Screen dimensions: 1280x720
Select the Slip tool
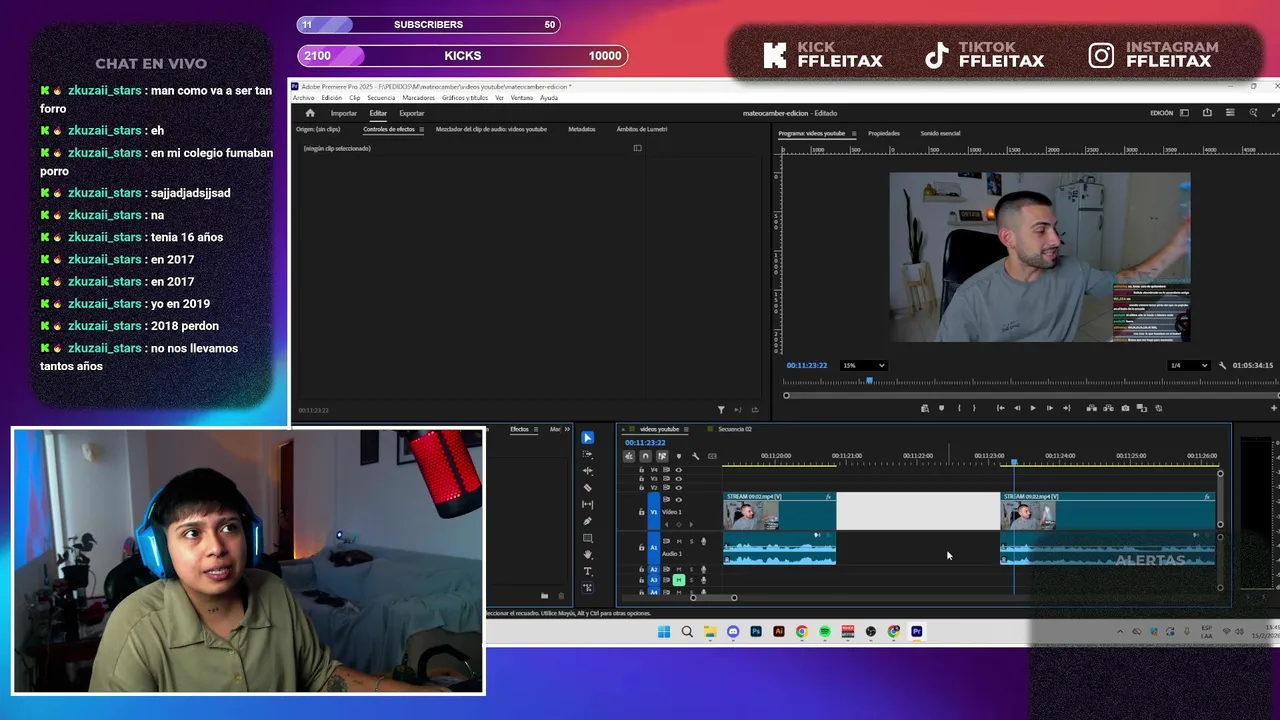587,504
